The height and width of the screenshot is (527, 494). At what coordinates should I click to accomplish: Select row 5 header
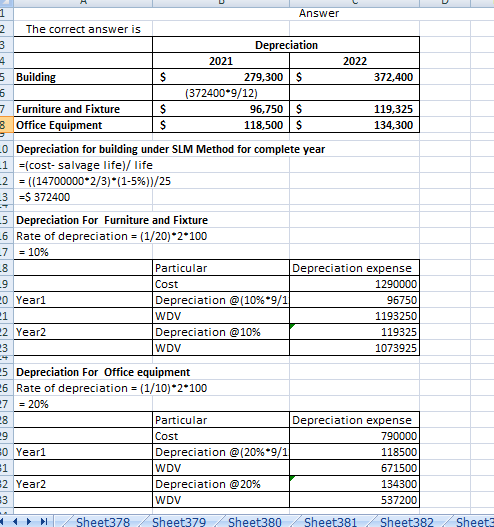point(6,77)
